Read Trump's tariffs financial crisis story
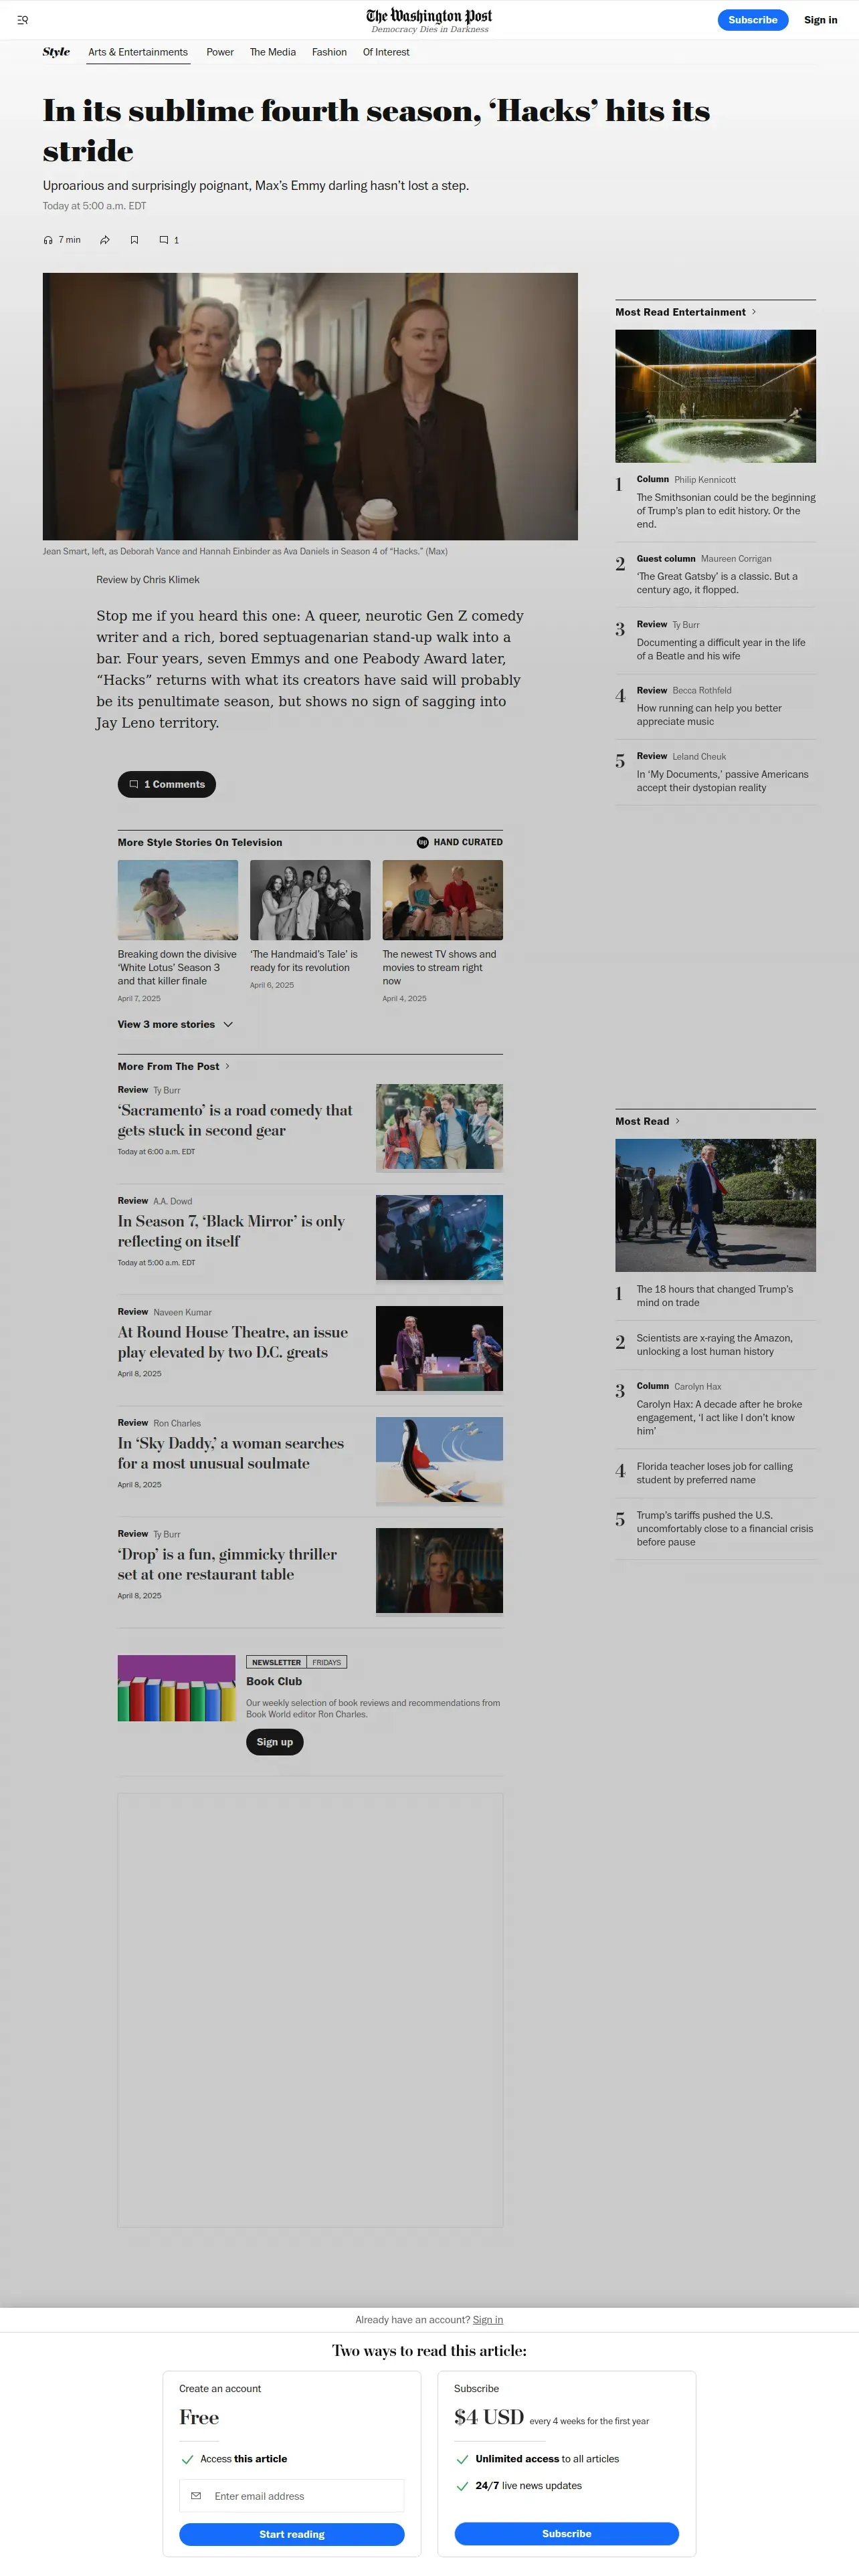Viewport: 859px width, 2576px height. [x=725, y=1528]
